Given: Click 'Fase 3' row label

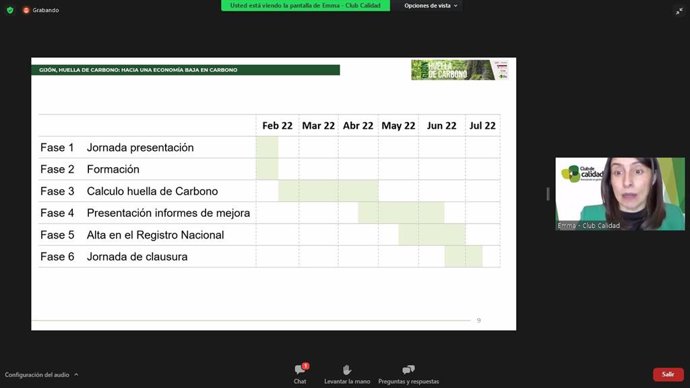Looking at the screenshot, I should point(57,191).
